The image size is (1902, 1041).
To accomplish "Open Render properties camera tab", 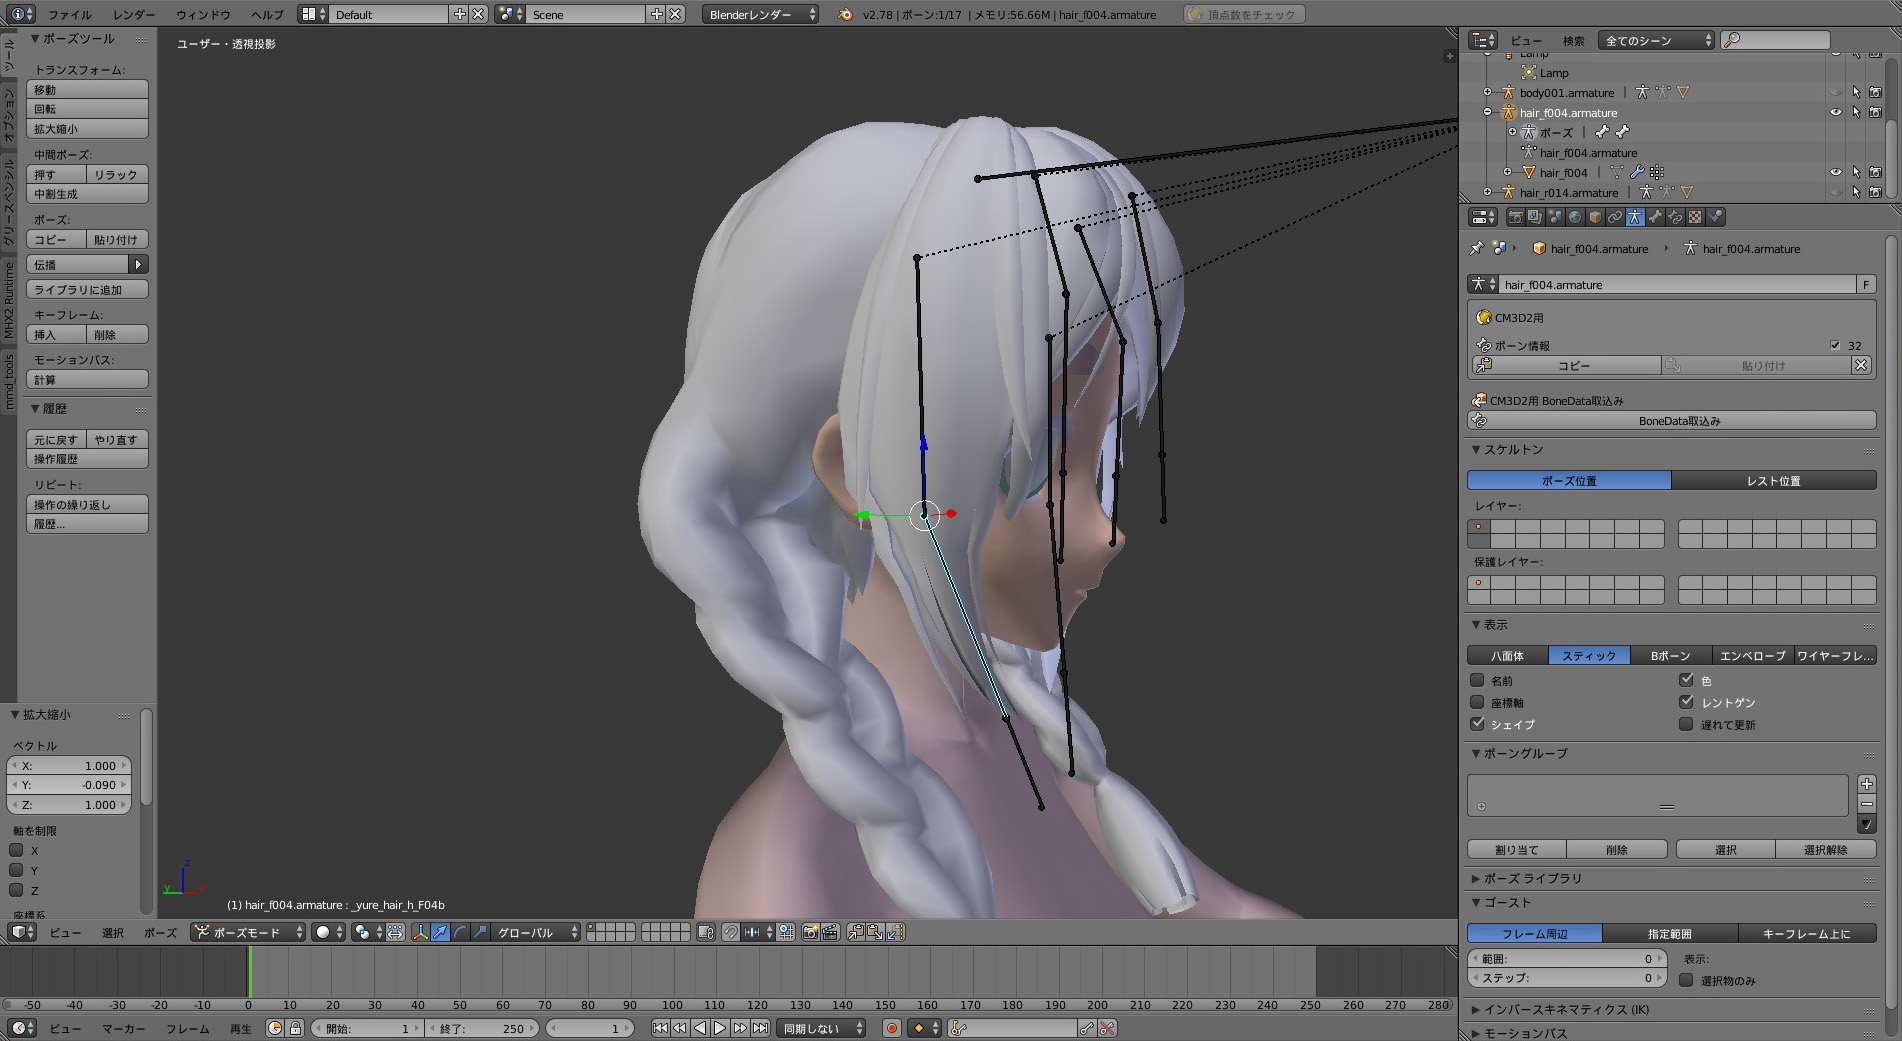I will (1515, 217).
